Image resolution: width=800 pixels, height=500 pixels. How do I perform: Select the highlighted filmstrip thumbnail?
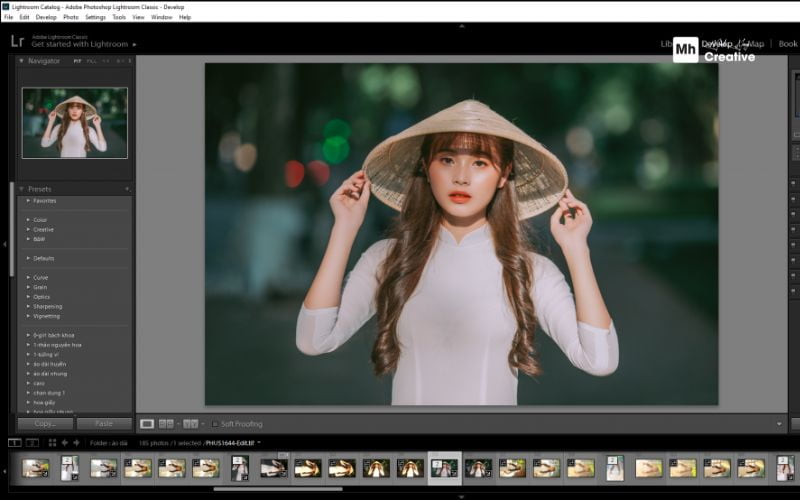[444, 468]
